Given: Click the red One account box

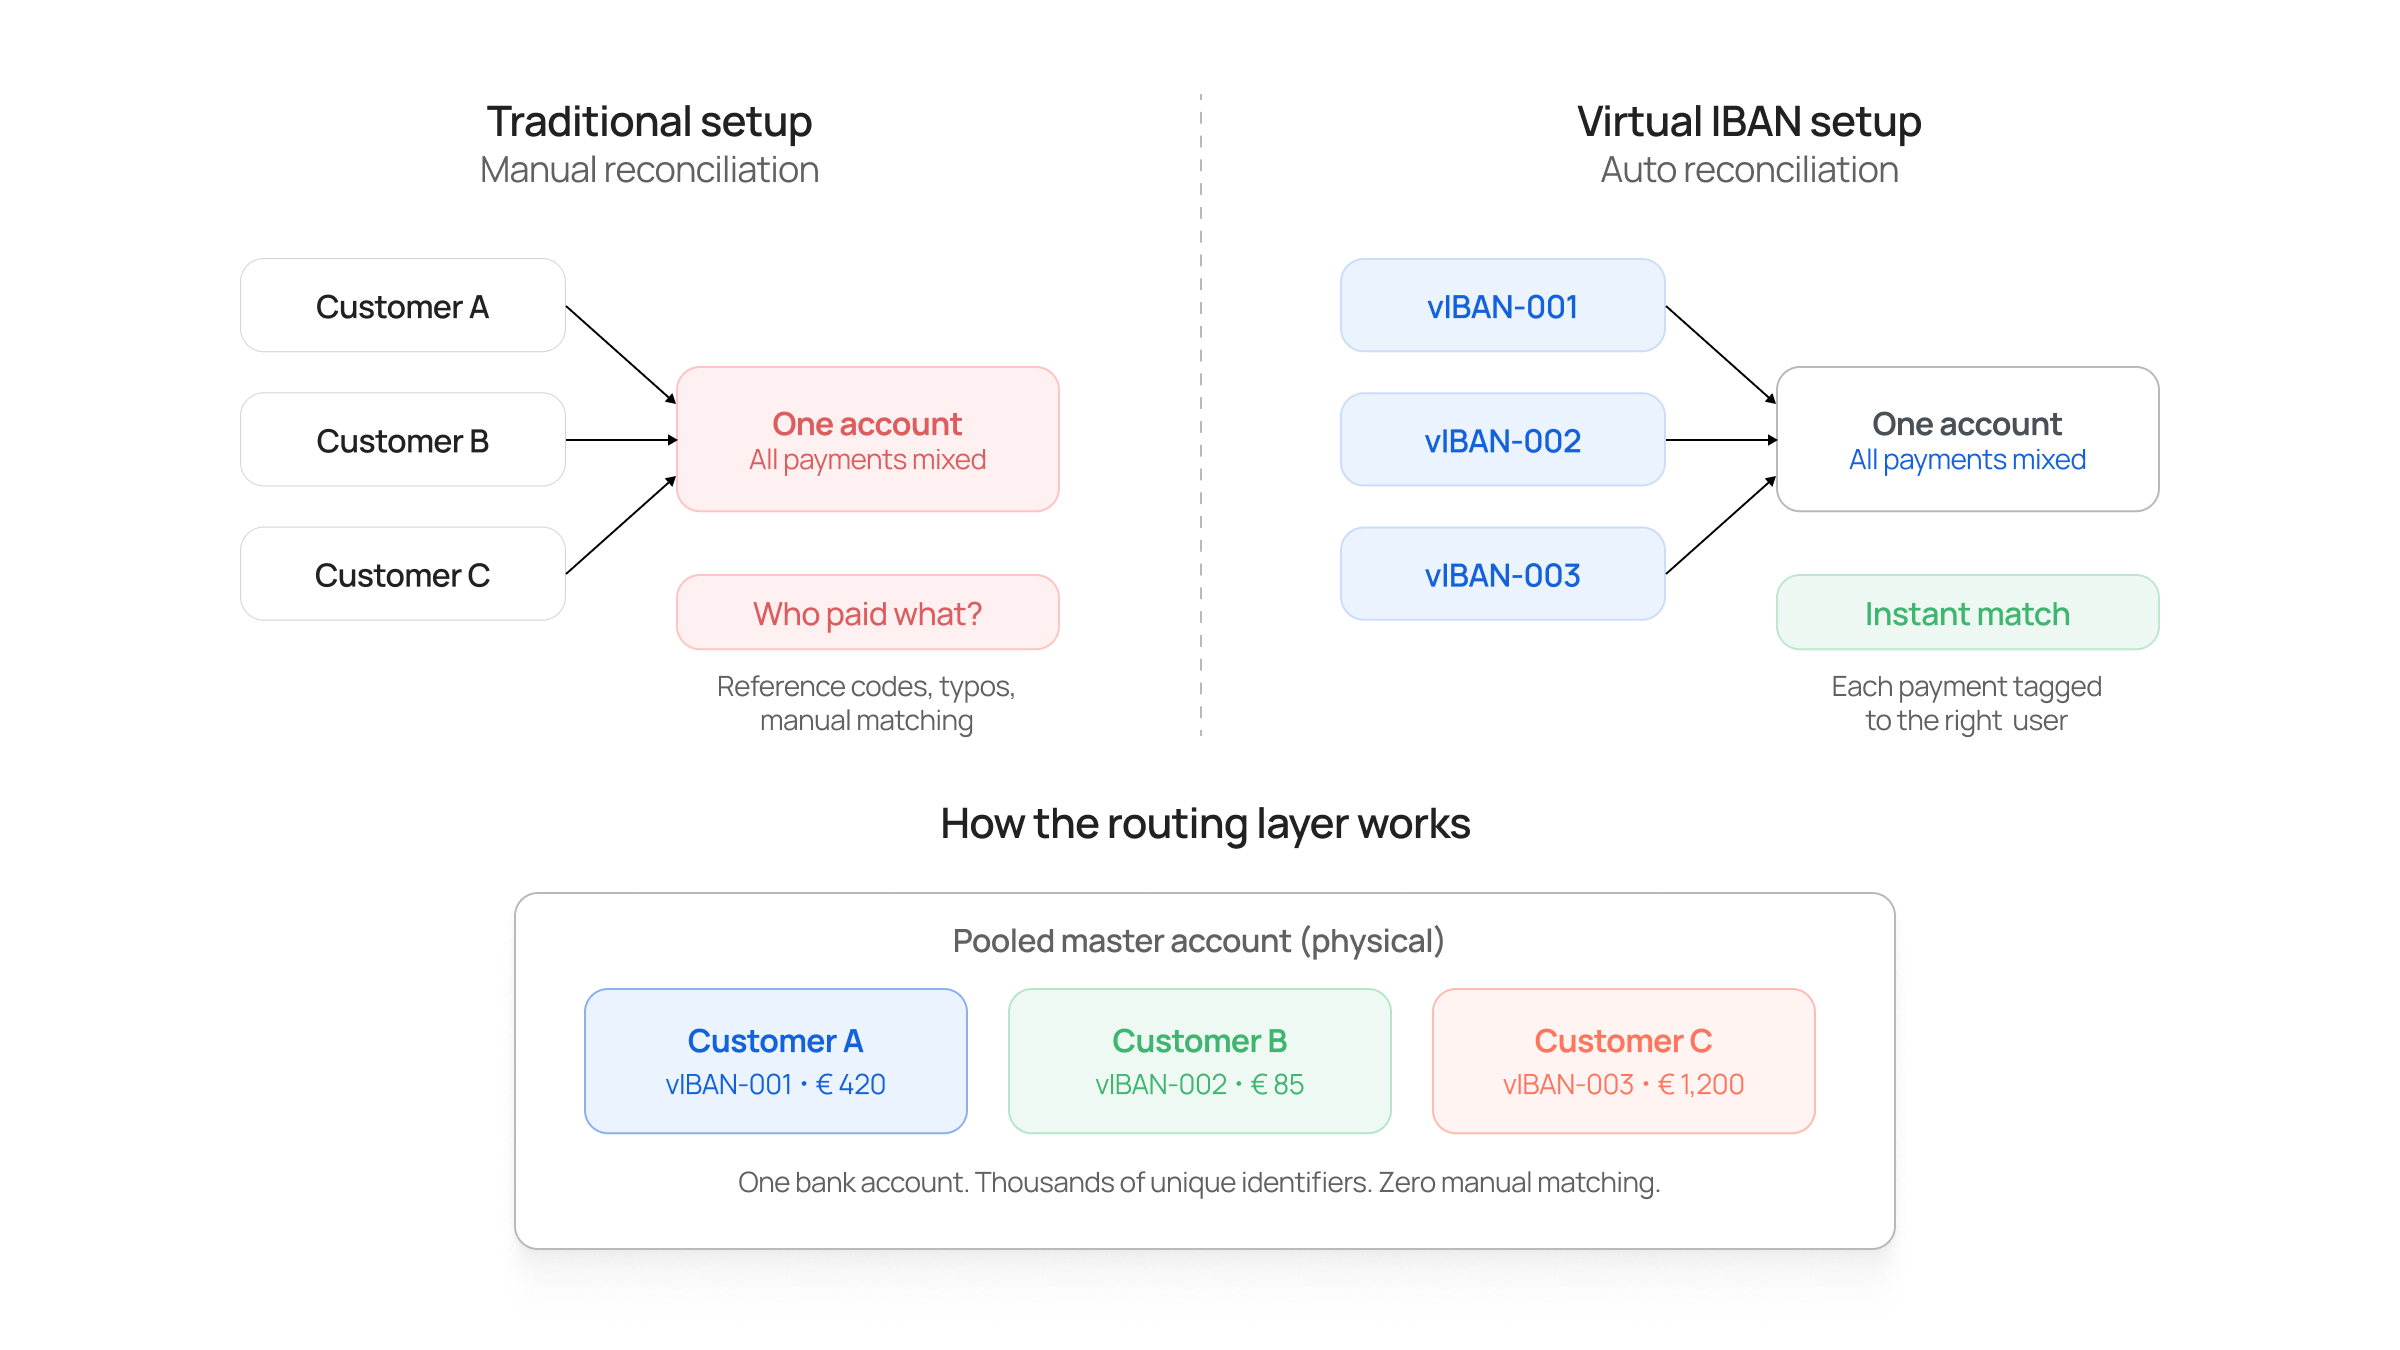Looking at the screenshot, I should pyautogui.click(x=866, y=438).
